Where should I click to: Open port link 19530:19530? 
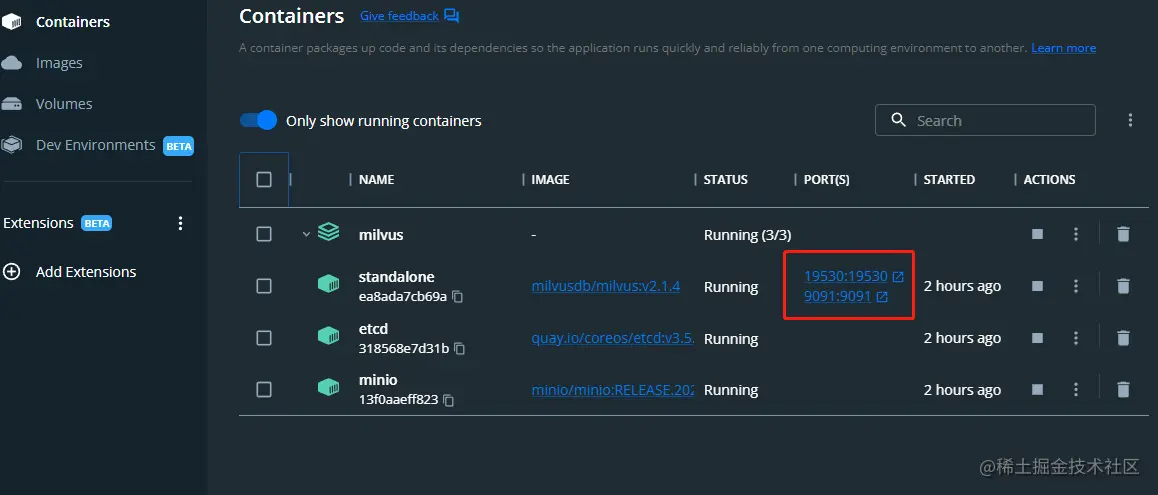tap(846, 276)
